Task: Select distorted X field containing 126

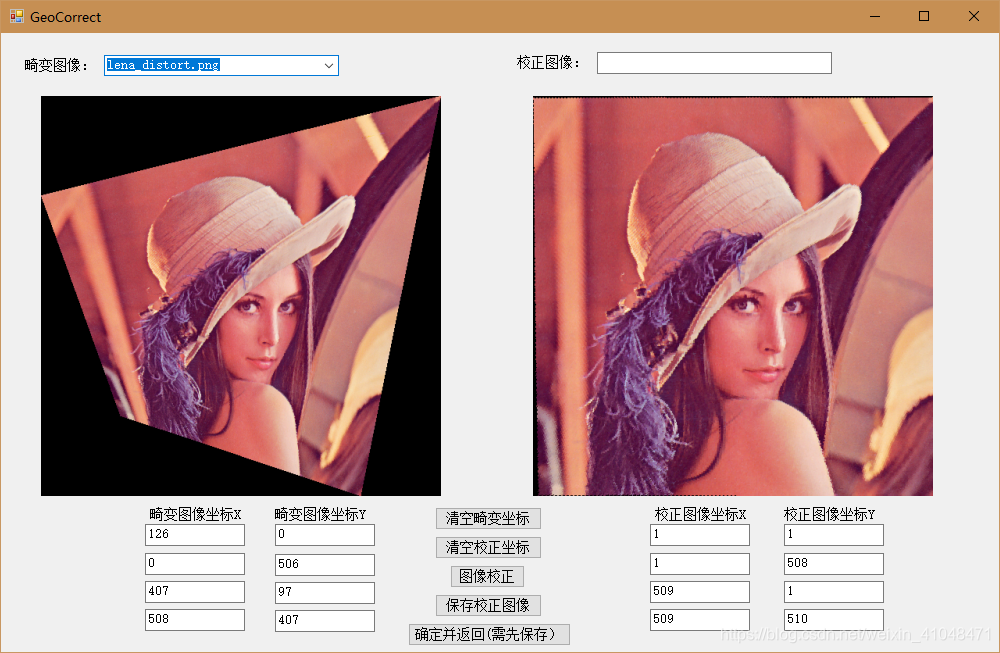Action: point(195,534)
